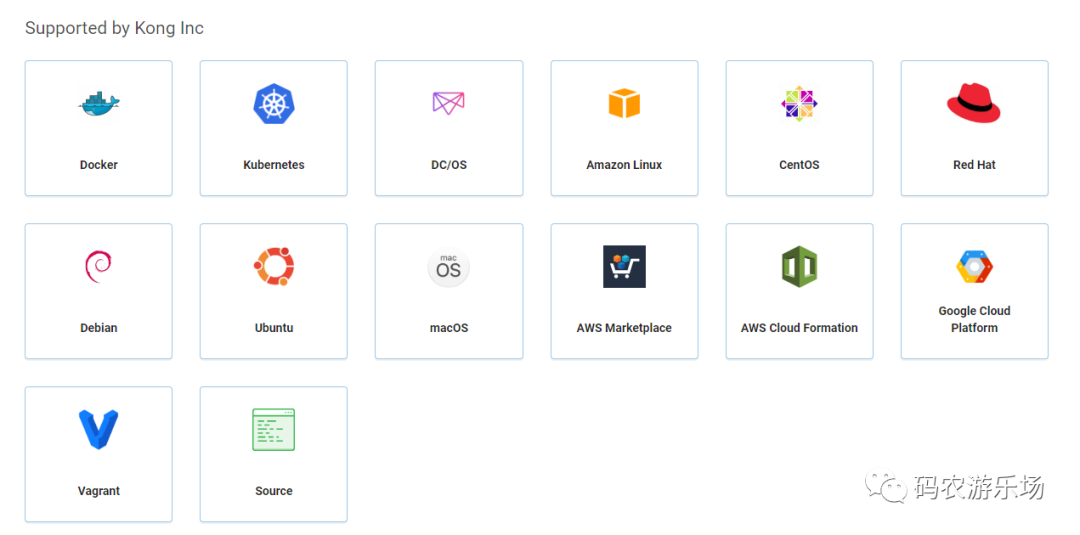Select the DC/OS label text

(448, 165)
